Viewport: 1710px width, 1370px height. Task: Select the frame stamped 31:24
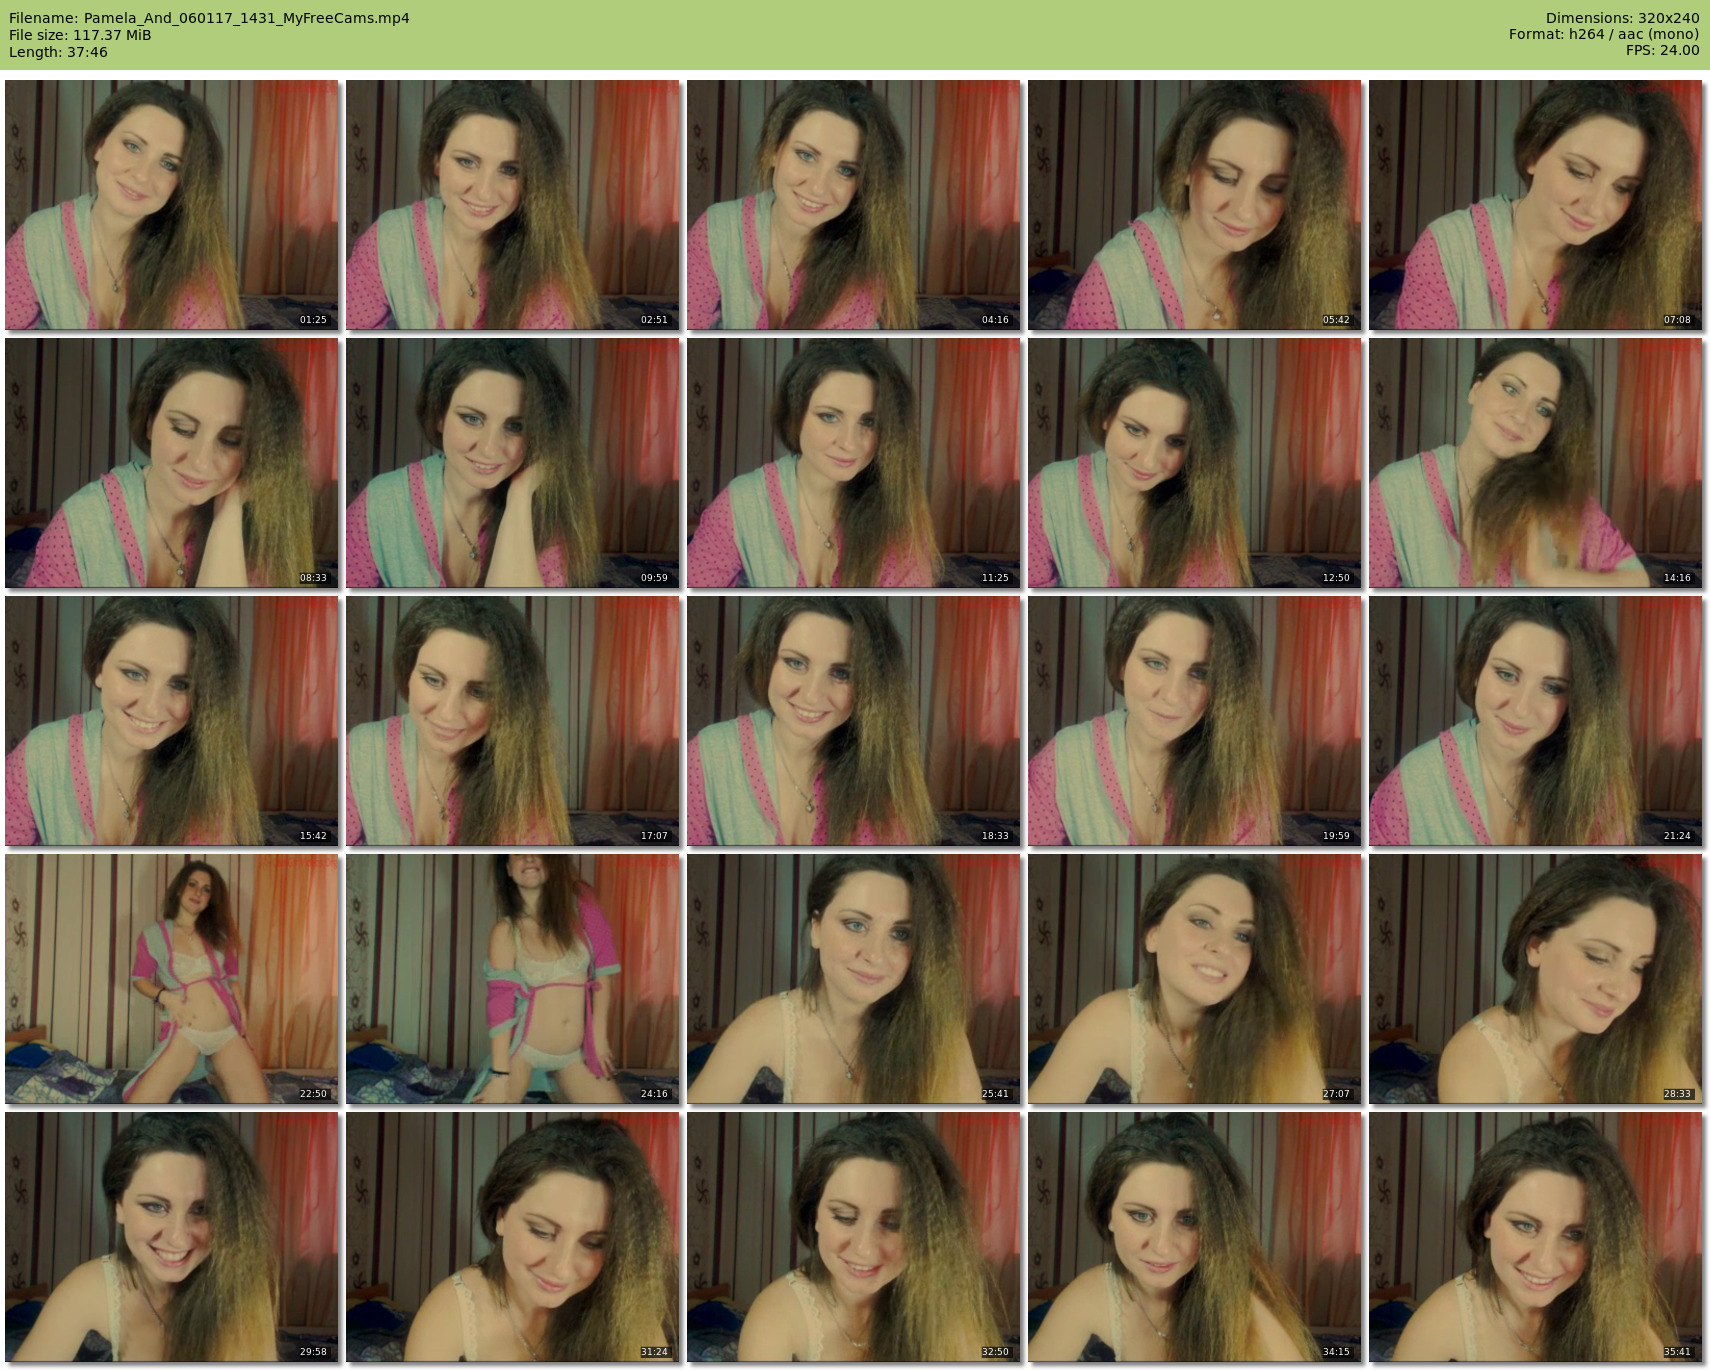(512, 1237)
